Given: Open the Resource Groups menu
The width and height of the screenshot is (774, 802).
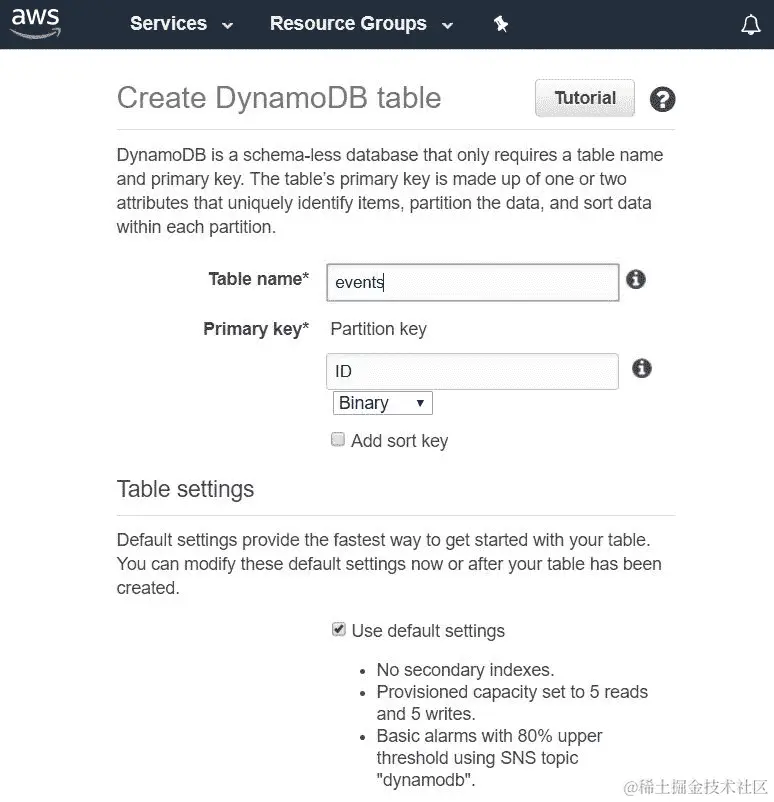Looking at the screenshot, I should 361,24.
